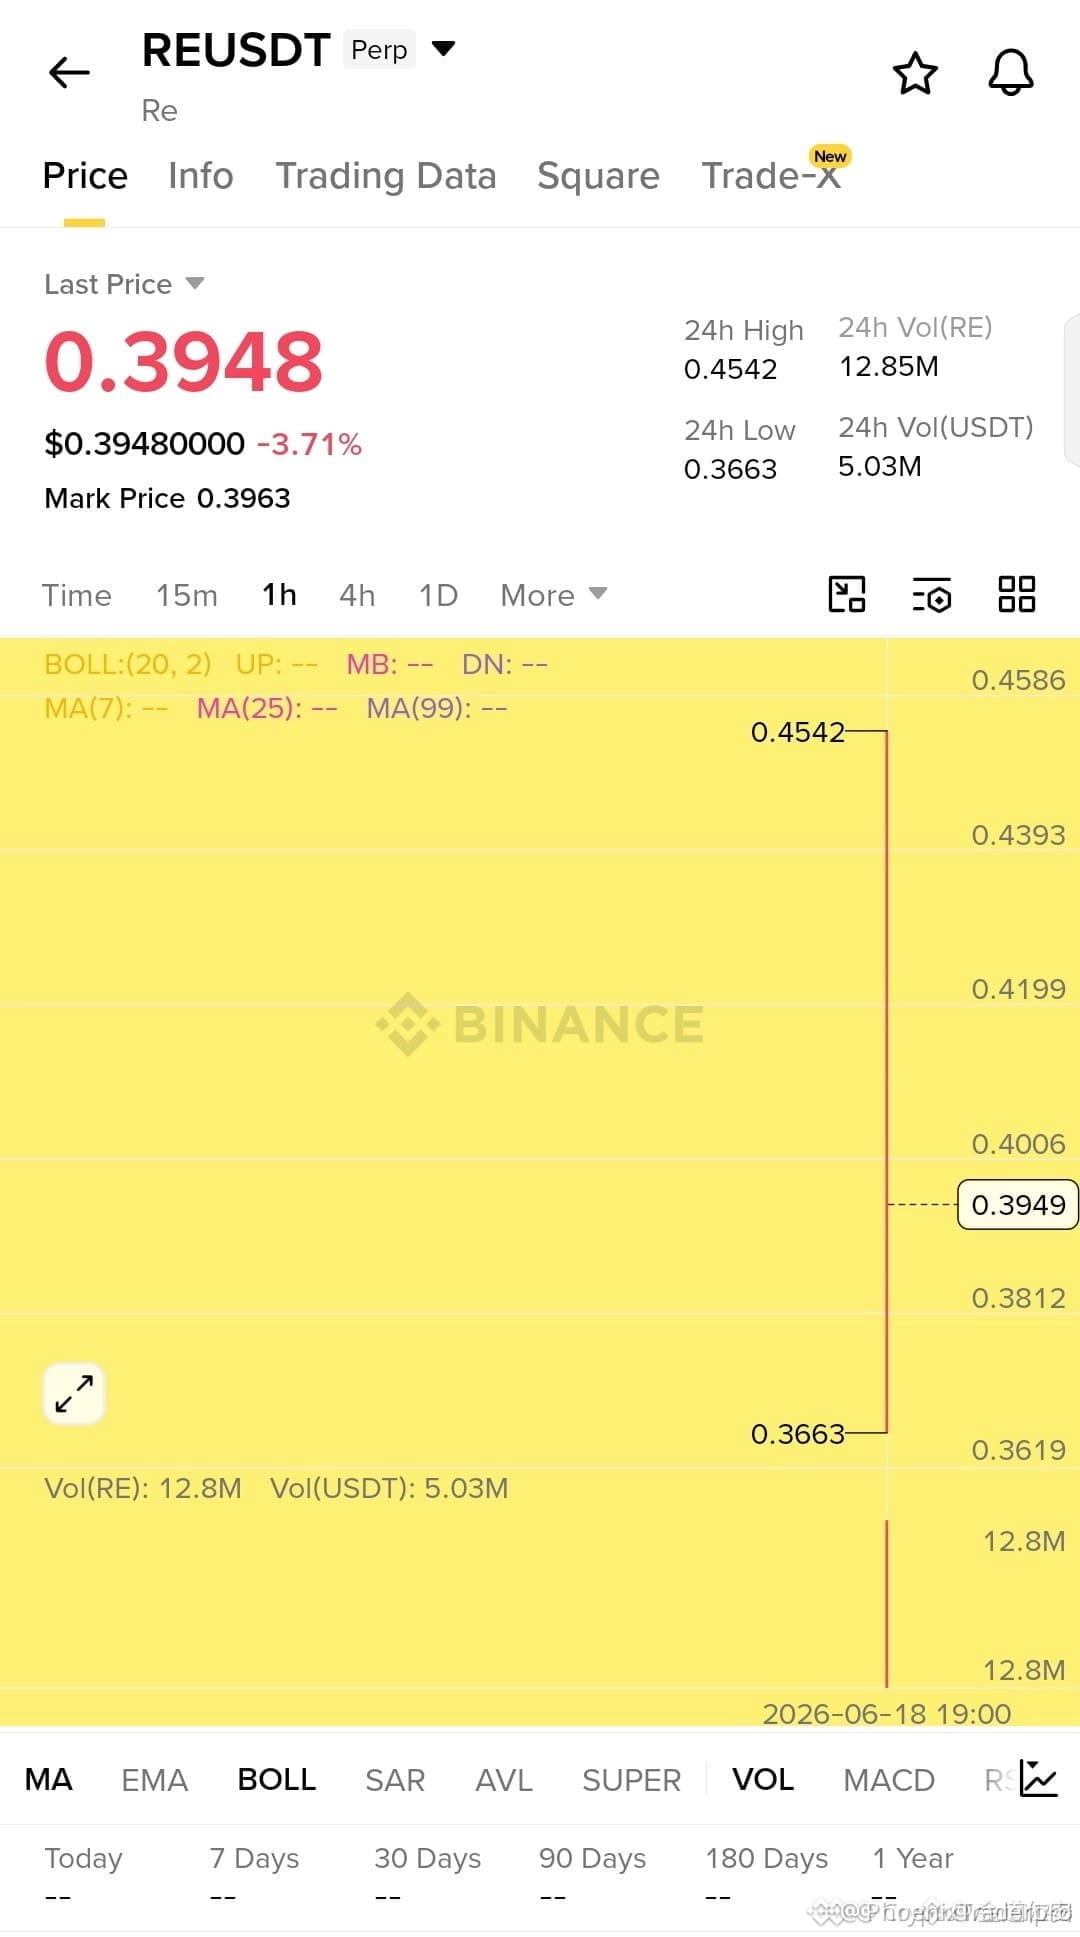Tap the 0.3949 current price marker
The width and height of the screenshot is (1080, 1937).
click(x=1018, y=1205)
